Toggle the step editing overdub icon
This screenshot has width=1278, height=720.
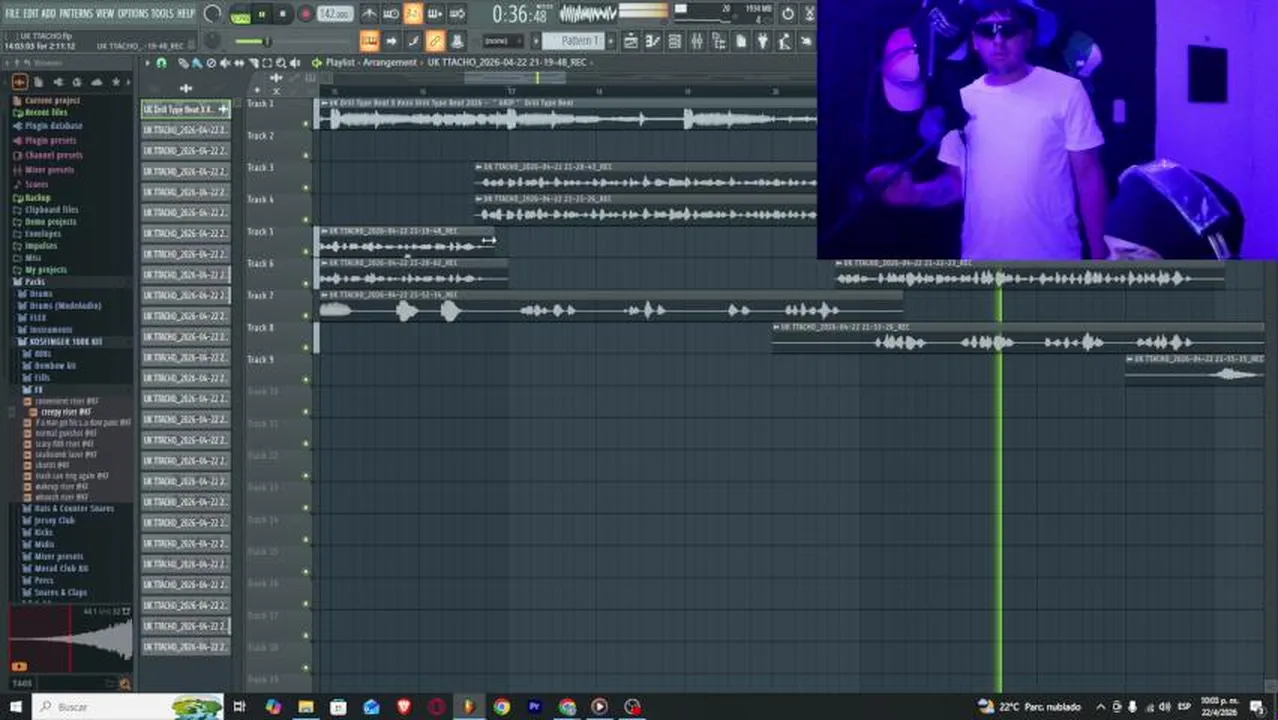coord(435,14)
